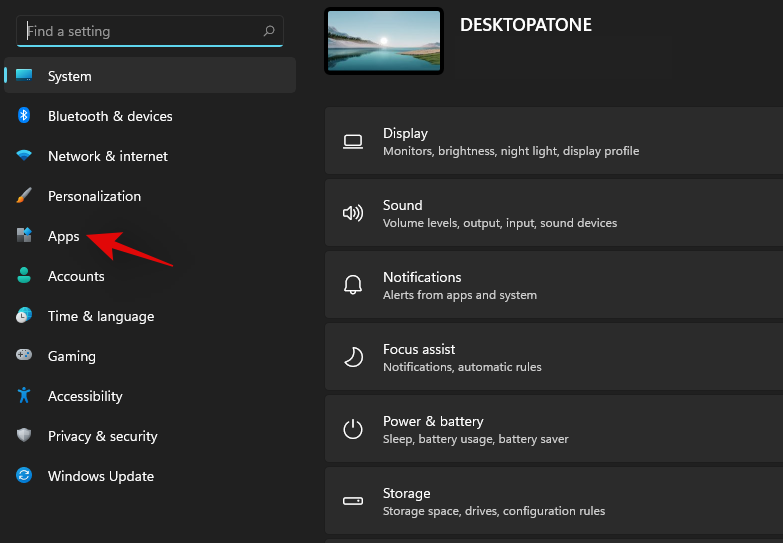783x543 pixels.
Task: Click the Gaming controller icon
Action: click(24, 356)
